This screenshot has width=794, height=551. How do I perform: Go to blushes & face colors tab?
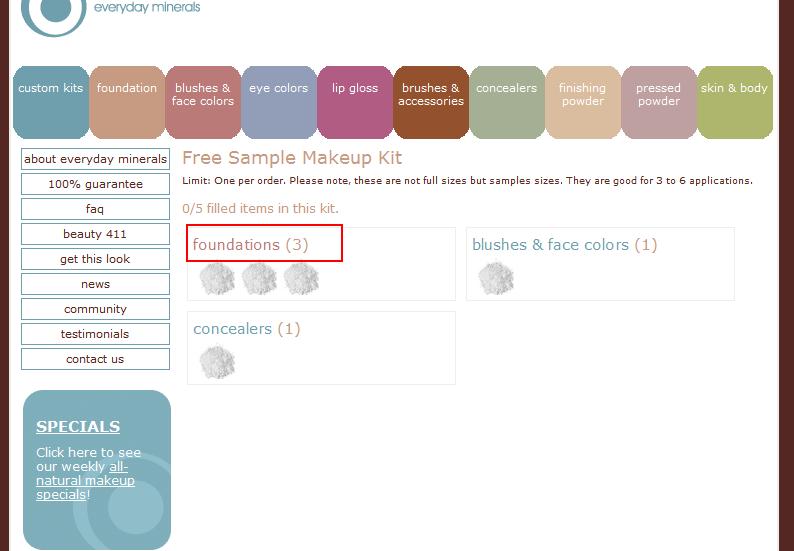point(203,102)
